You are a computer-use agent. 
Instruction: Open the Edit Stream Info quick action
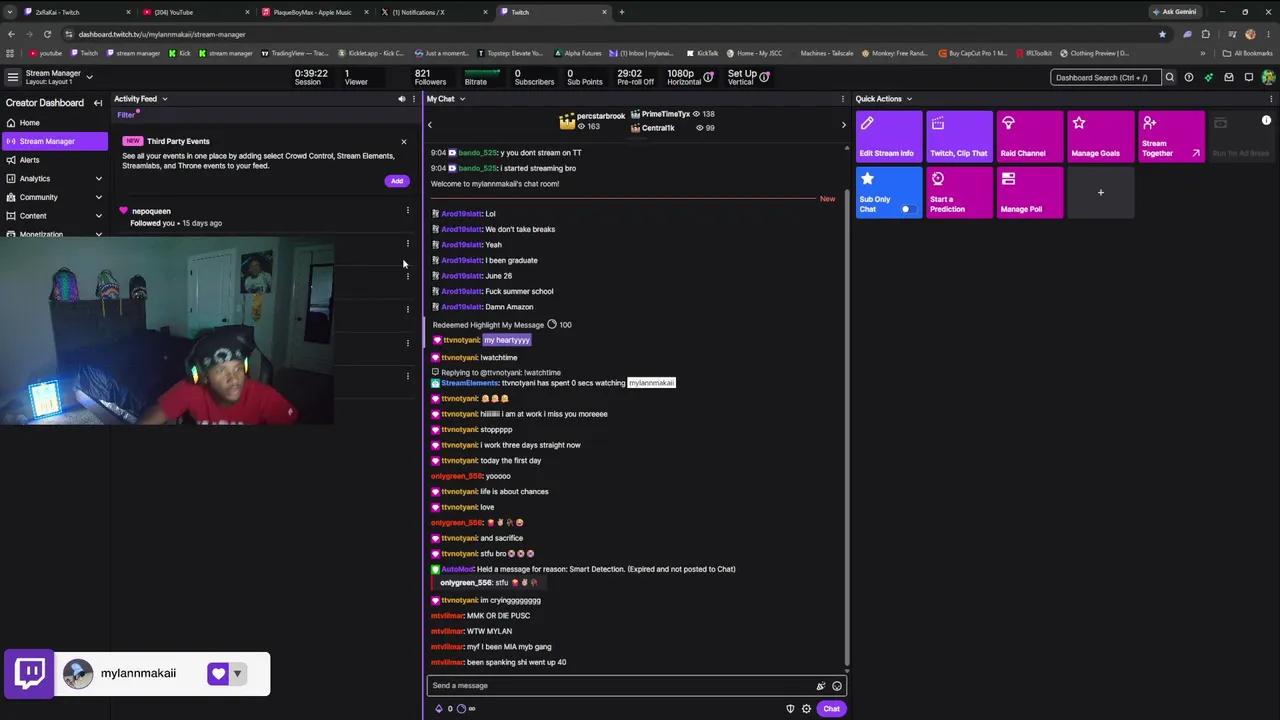click(889, 136)
